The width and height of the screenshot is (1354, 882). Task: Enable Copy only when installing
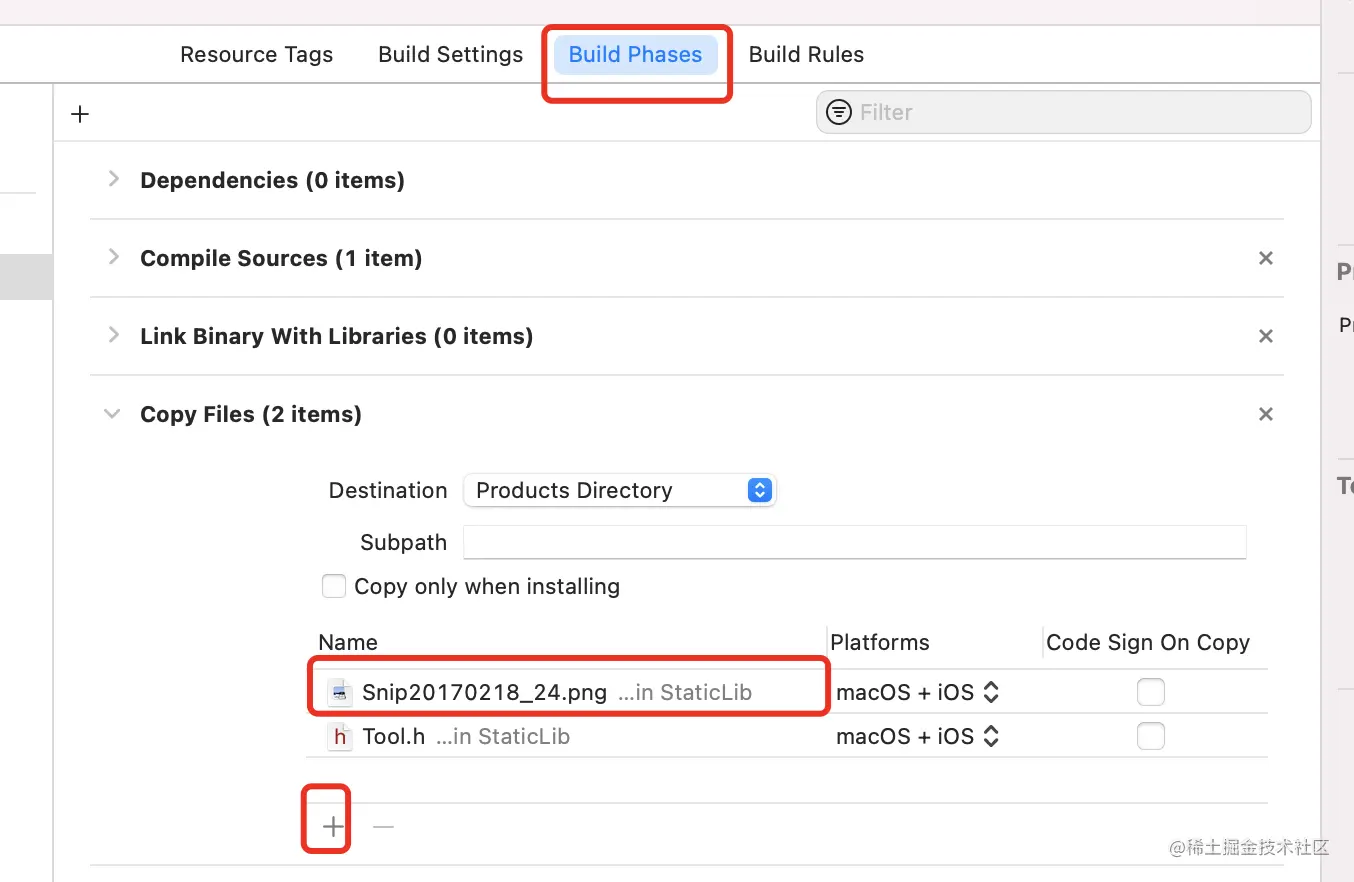click(x=334, y=586)
